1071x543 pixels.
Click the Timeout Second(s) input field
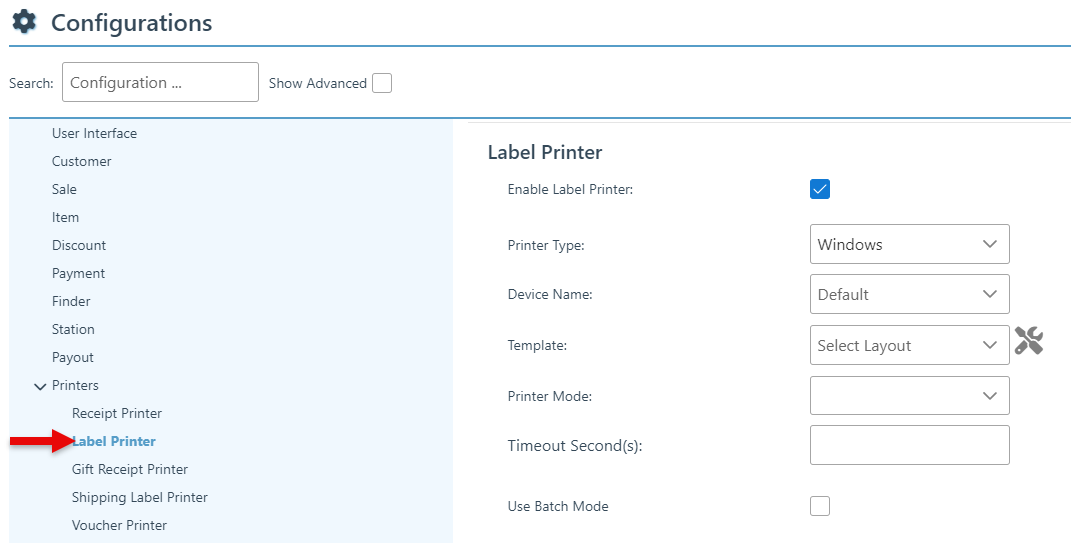pos(909,445)
